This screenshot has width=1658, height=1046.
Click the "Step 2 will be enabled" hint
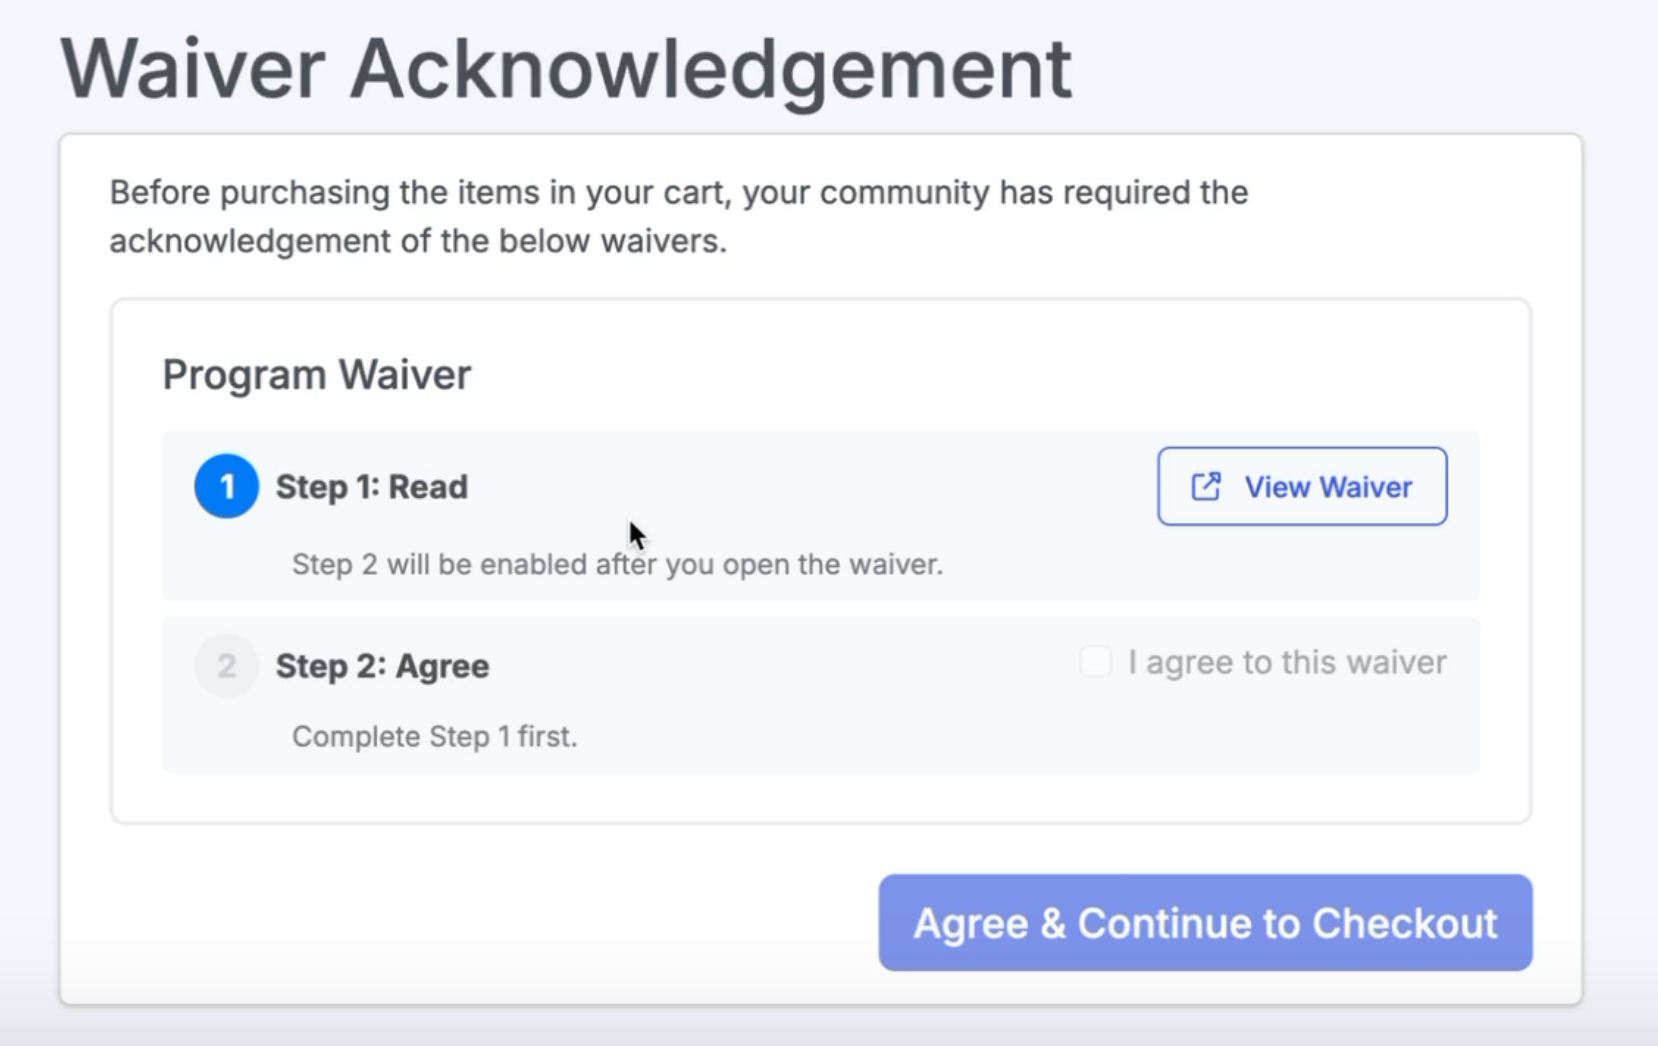tap(617, 564)
